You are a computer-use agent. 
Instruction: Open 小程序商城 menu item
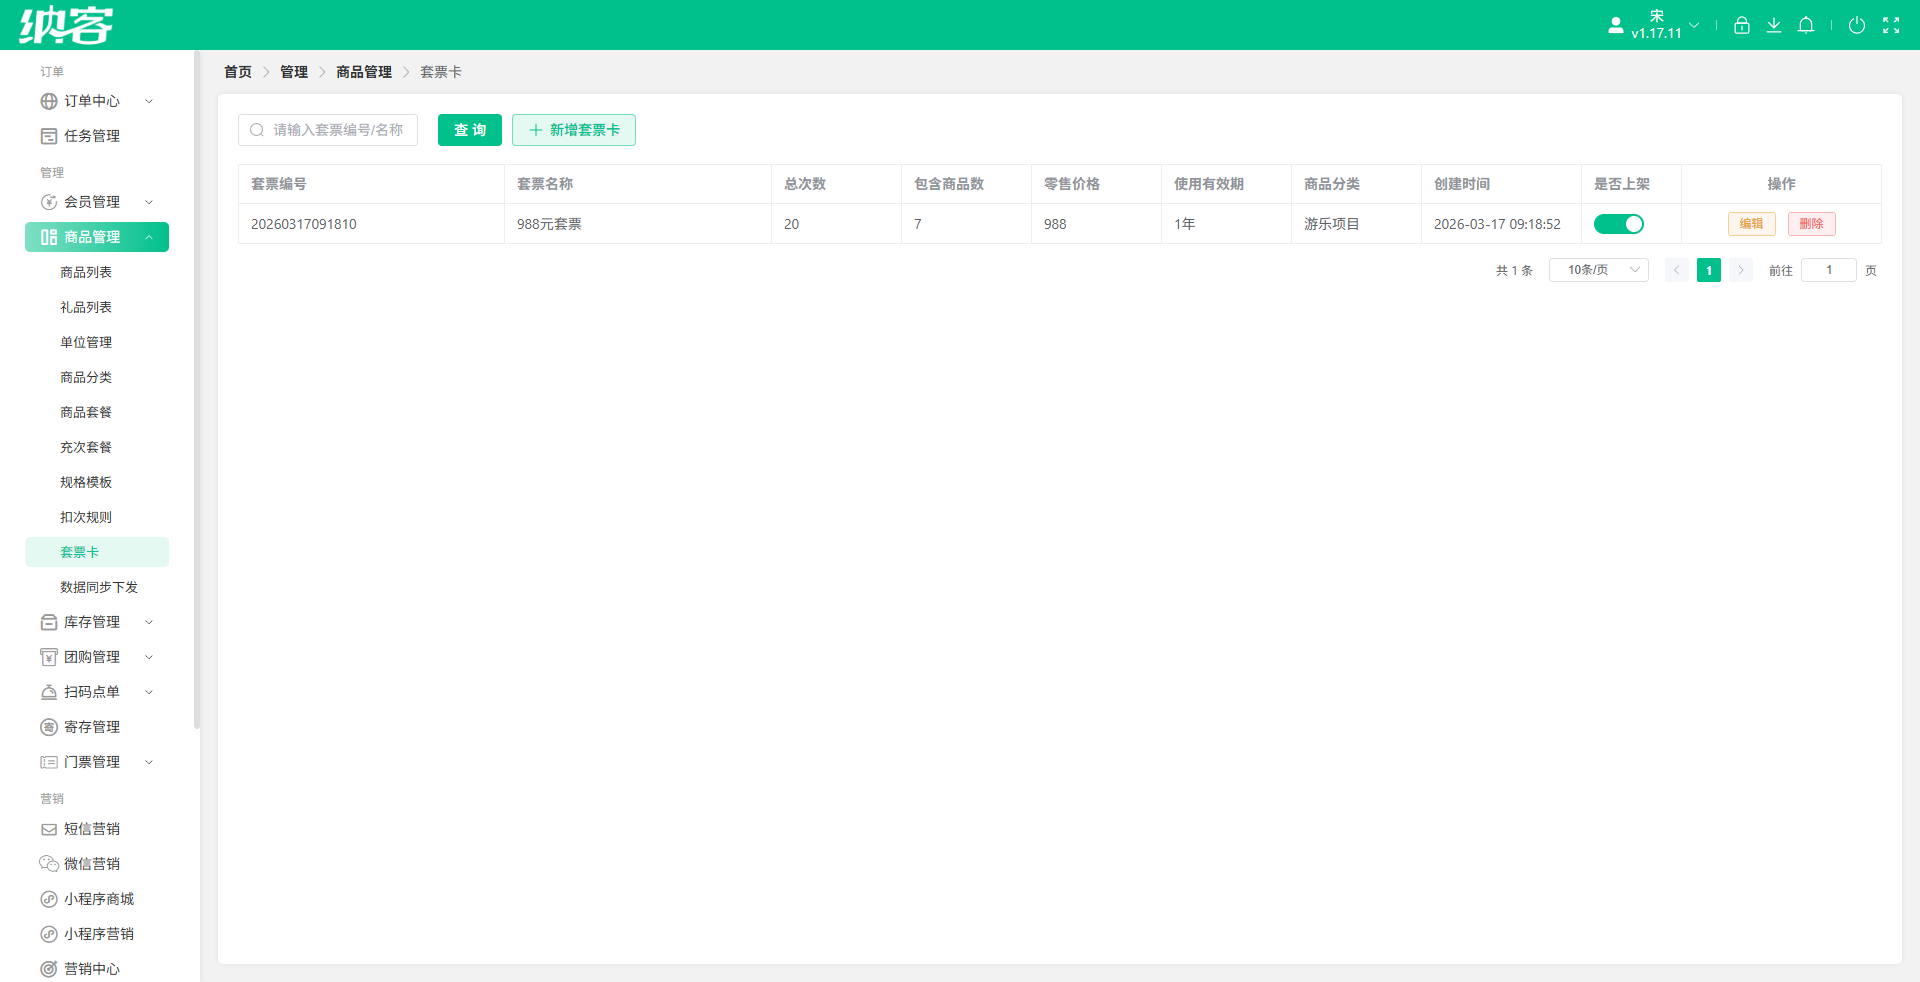(99, 899)
